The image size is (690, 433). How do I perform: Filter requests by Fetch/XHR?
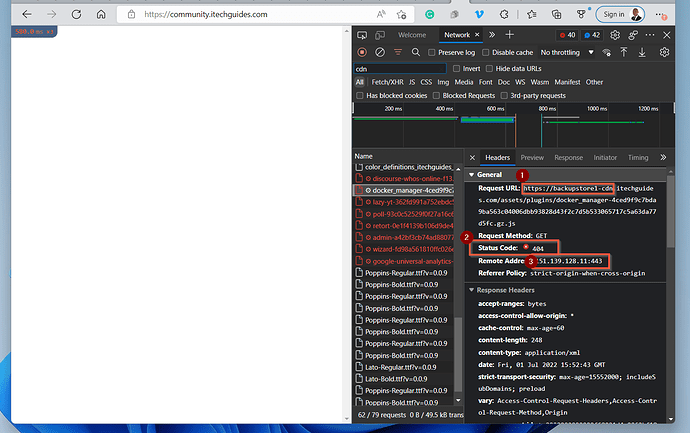387,82
